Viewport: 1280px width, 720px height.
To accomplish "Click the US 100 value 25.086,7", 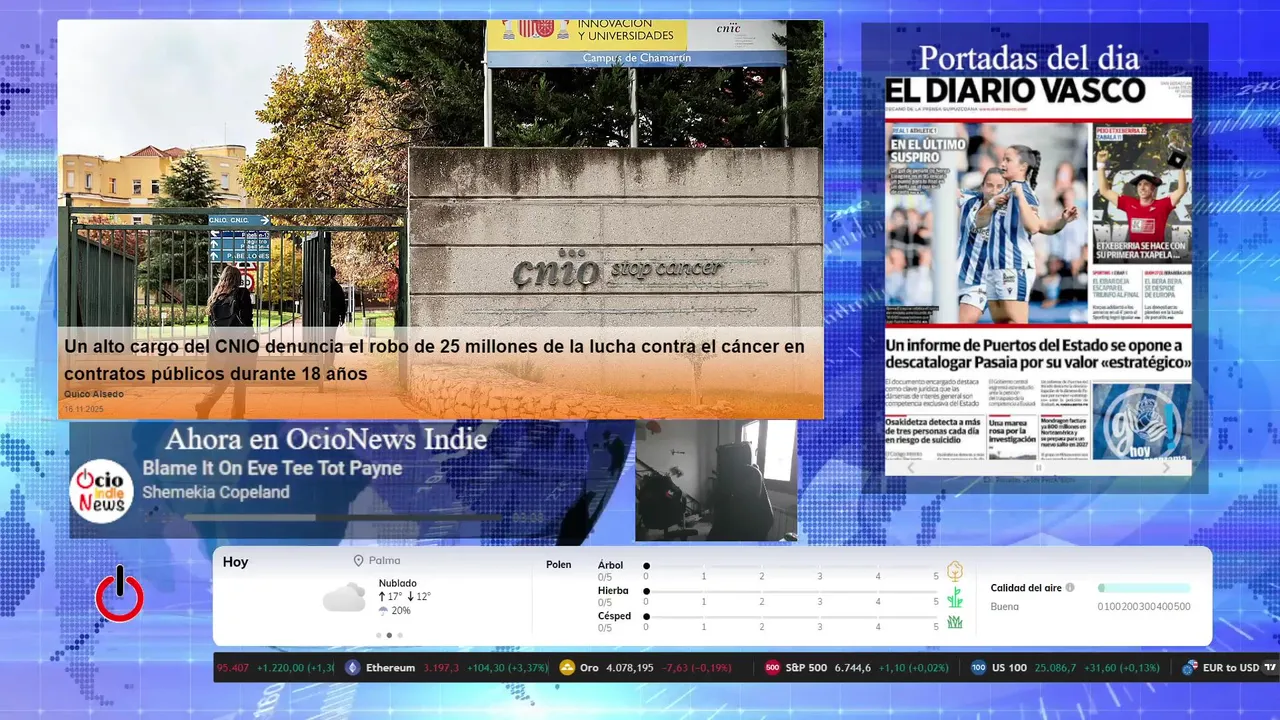I will pos(1055,668).
